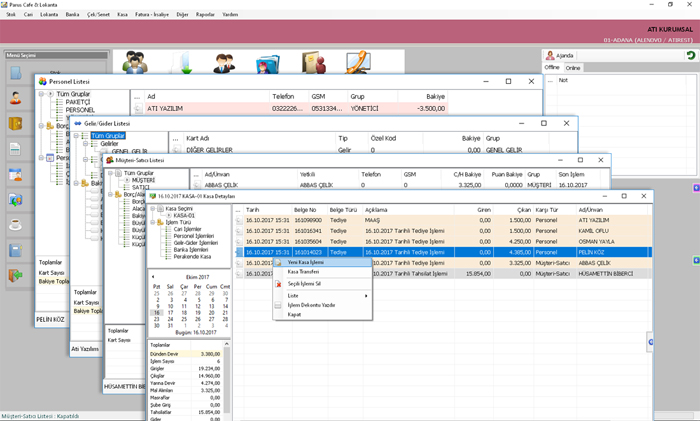
Task: Click the red X icon beside Seçili İşlemi Sil
Action: click(278, 284)
